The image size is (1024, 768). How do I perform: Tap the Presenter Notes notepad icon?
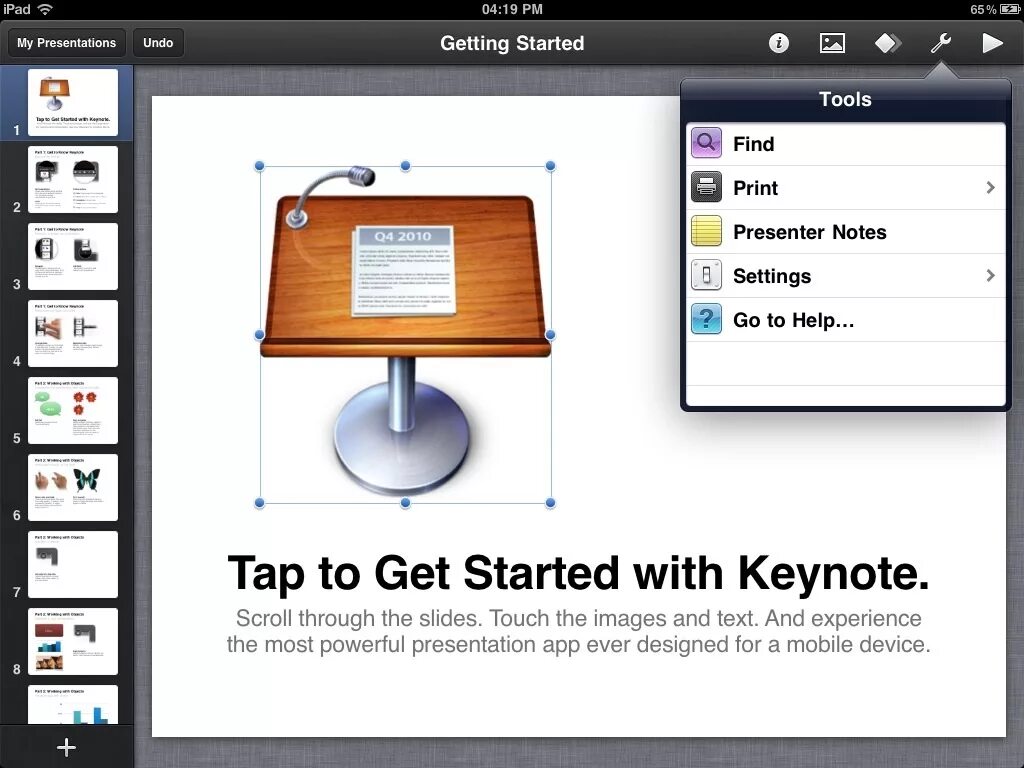[706, 231]
